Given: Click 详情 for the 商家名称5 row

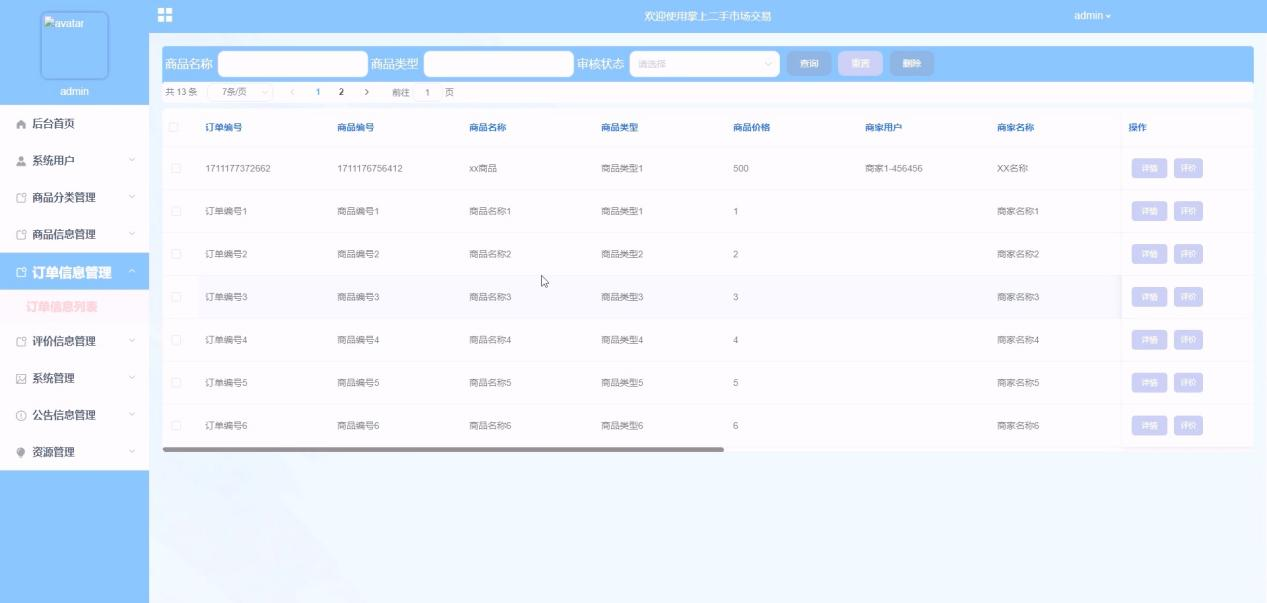Looking at the screenshot, I should (1149, 384).
